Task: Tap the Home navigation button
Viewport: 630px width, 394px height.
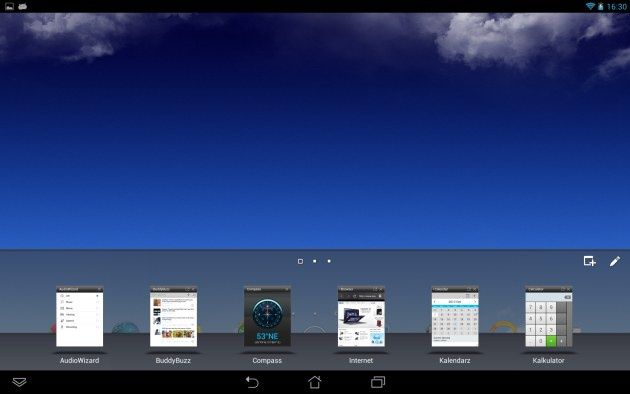Action: (315, 382)
